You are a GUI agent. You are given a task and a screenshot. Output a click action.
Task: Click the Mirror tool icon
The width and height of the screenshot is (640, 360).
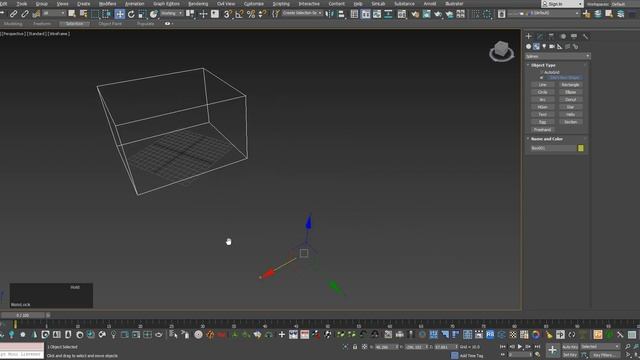click(329, 14)
